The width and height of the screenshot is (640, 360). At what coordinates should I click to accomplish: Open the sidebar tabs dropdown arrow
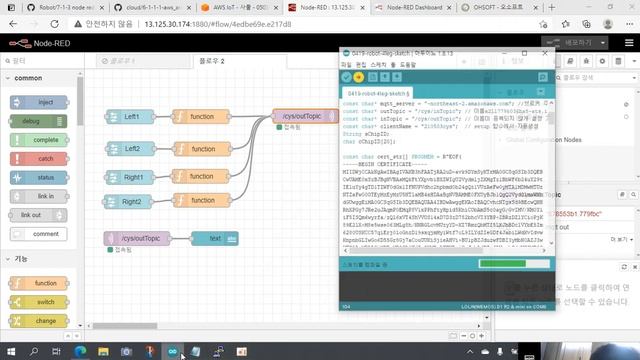(634, 61)
